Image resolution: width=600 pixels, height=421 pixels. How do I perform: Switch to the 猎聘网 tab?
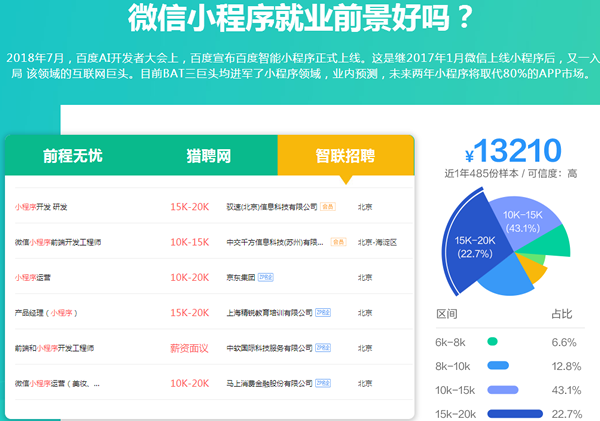click(x=208, y=156)
